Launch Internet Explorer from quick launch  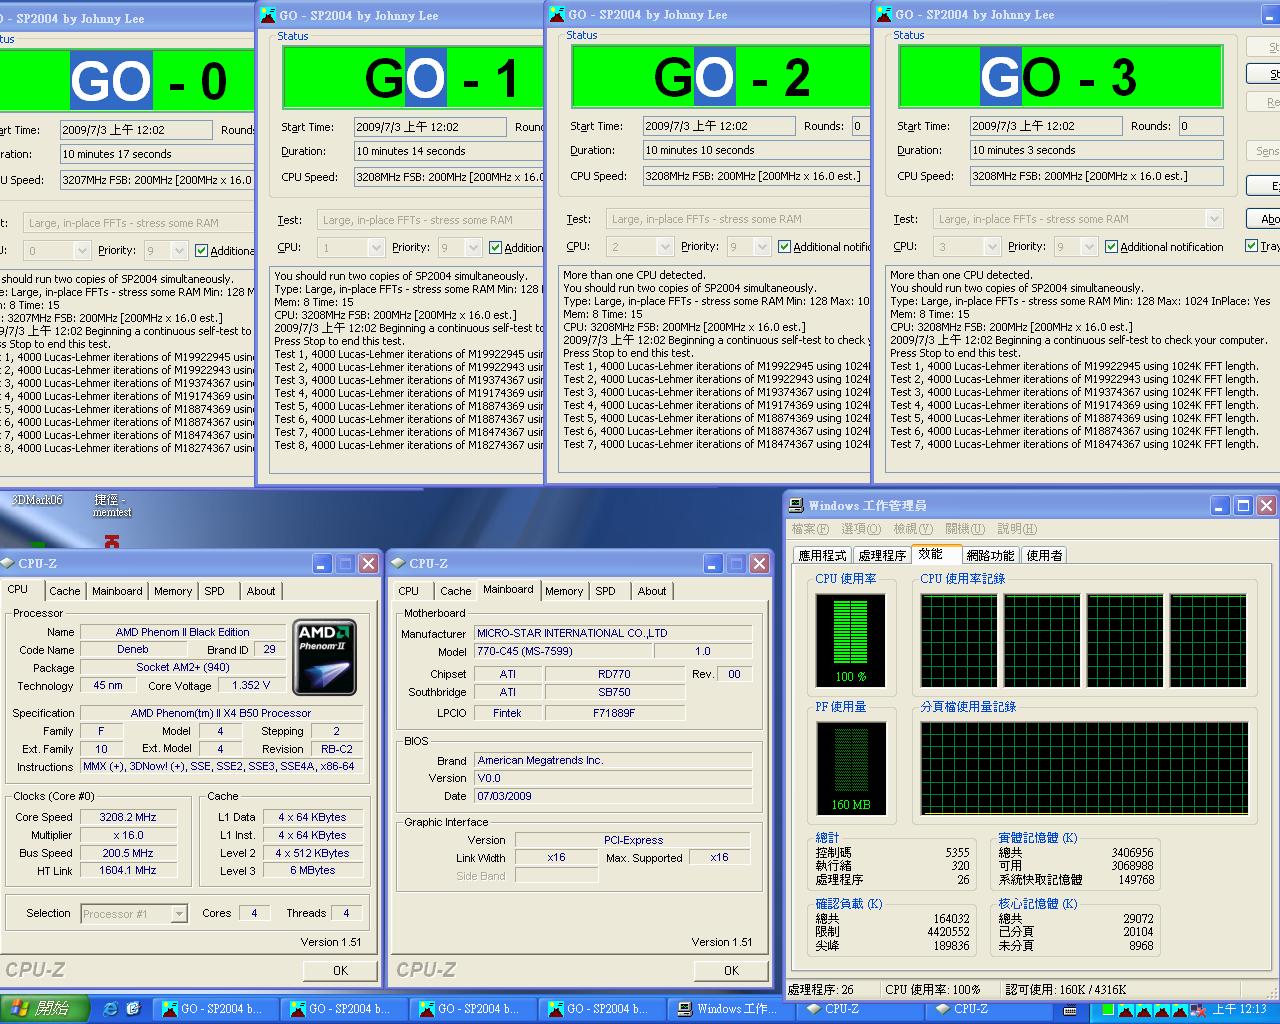point(110,1009)
